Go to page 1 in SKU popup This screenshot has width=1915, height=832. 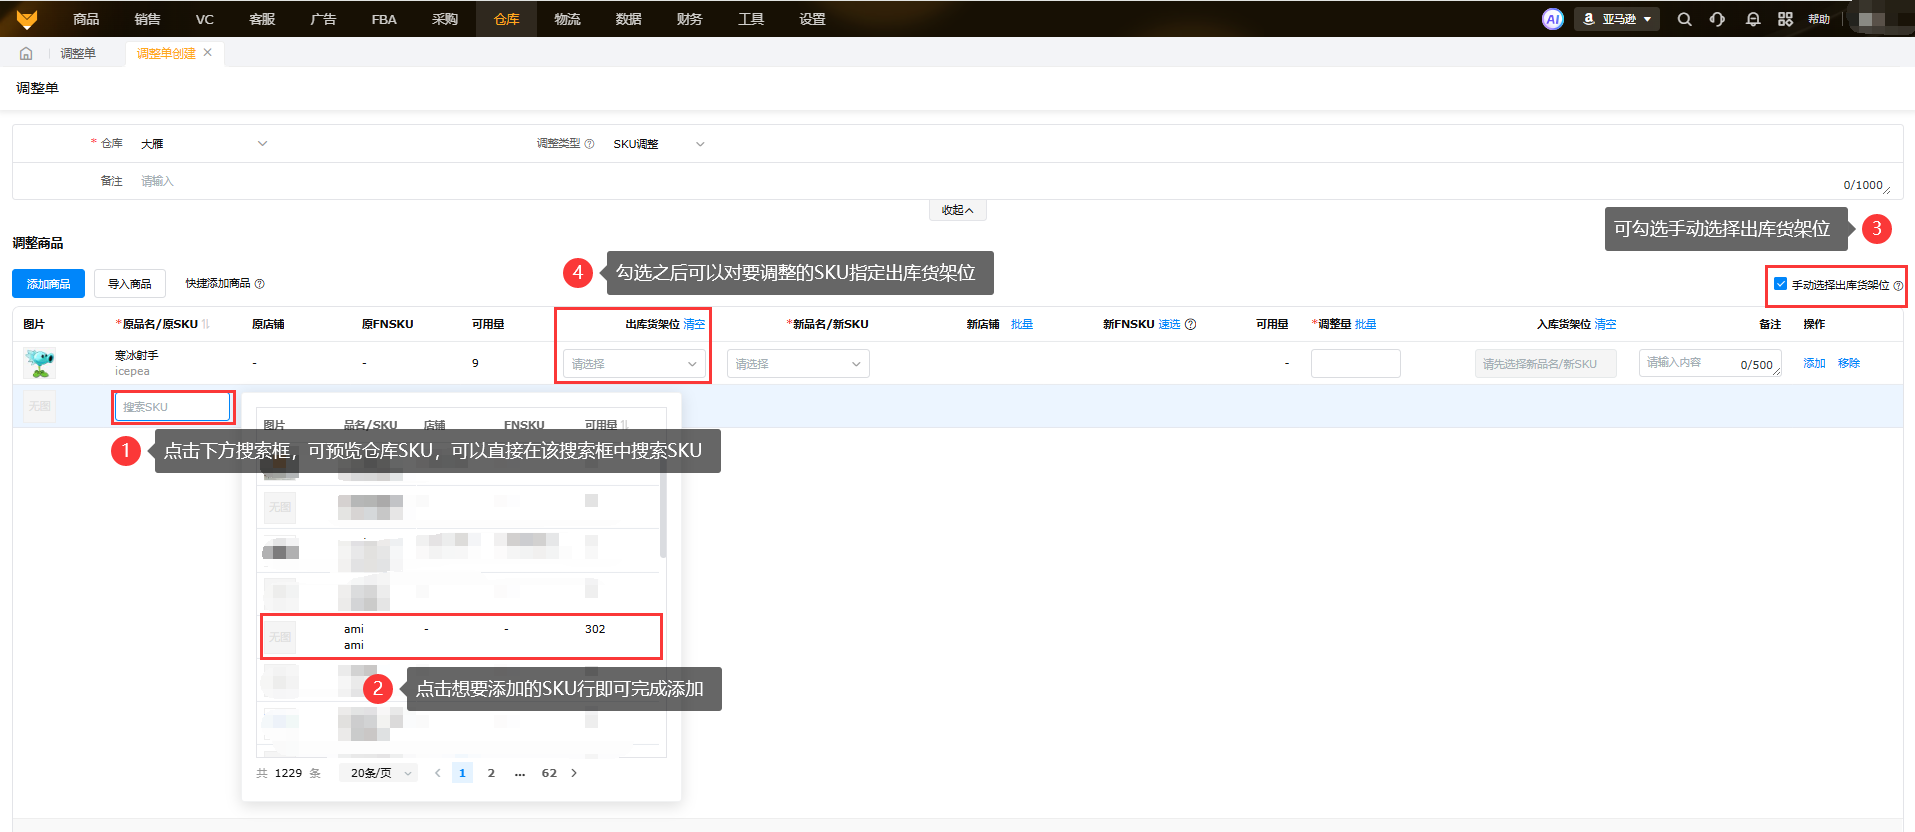(x=462, y=773)
